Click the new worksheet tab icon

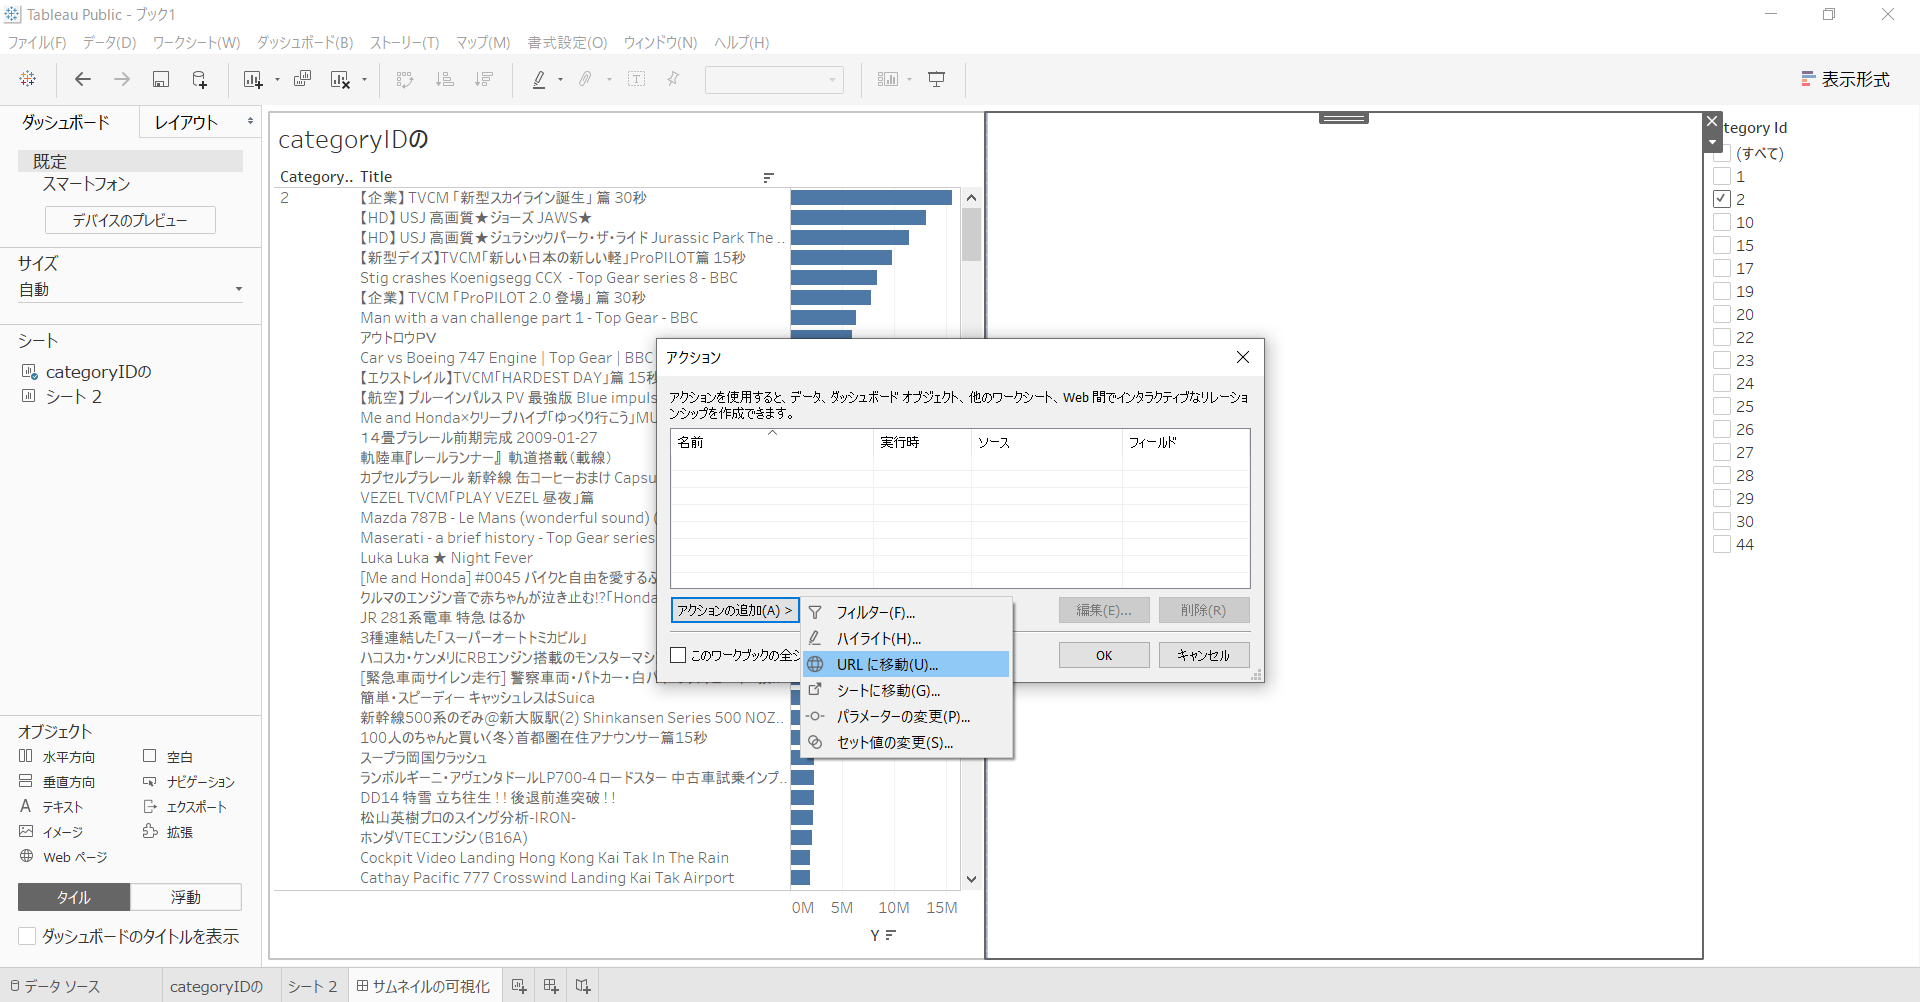pos(519,986)
